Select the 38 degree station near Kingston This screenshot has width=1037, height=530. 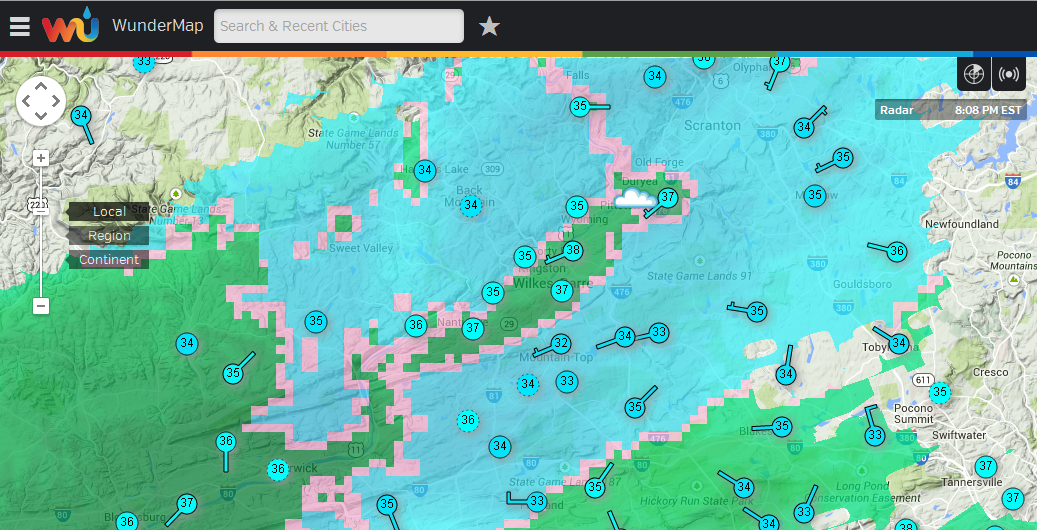coord(572,250)
